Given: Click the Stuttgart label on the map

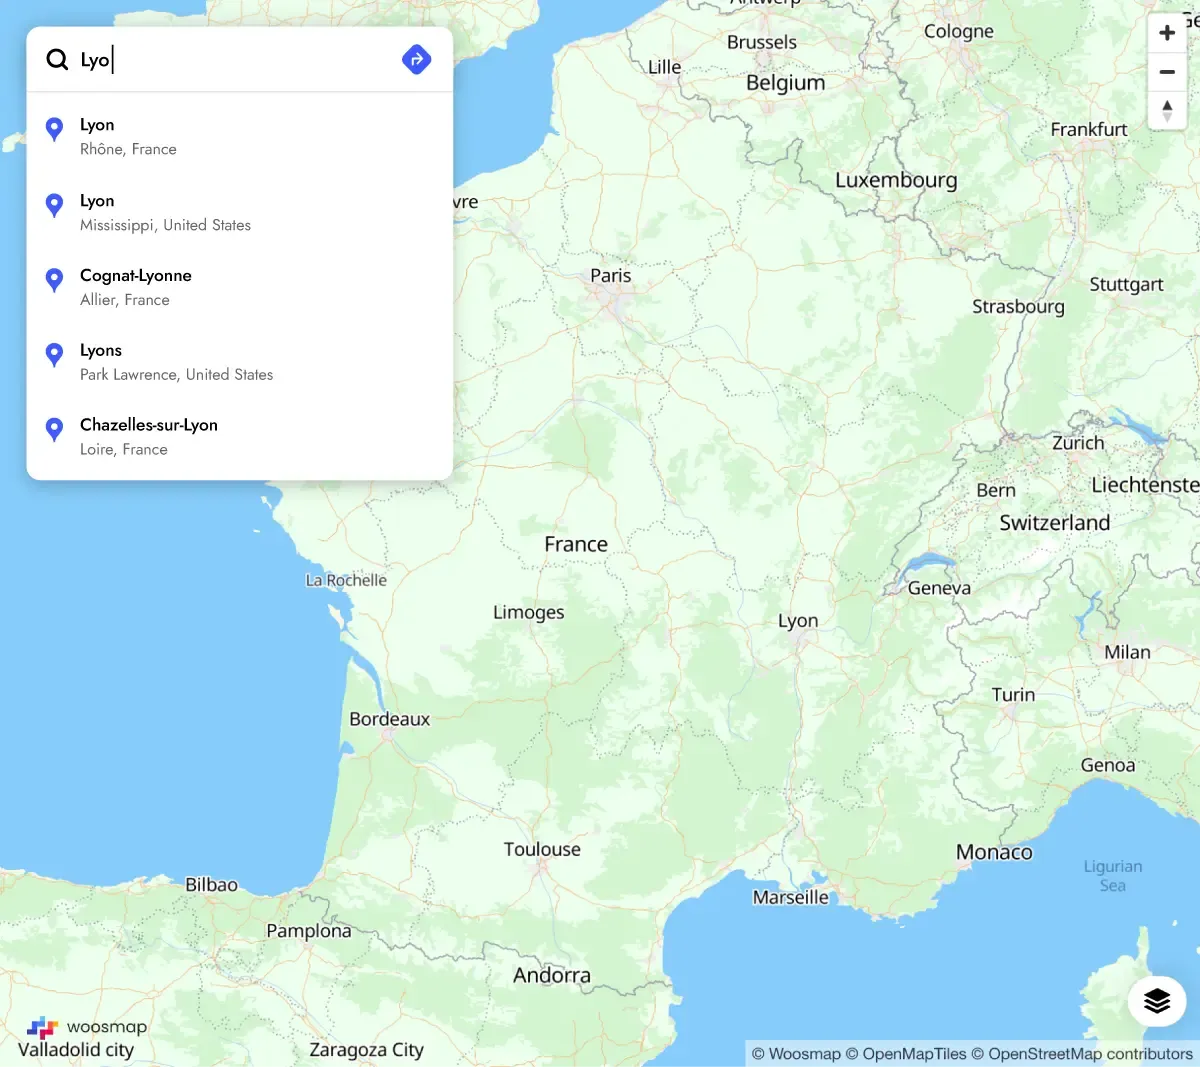Looking at the screenshot, I should click(x=1126, y=285).
